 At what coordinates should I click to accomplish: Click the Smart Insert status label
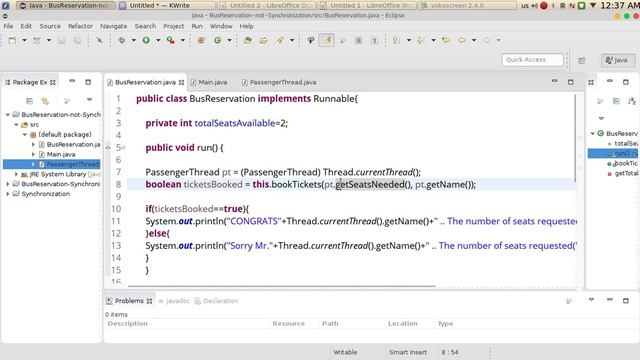[x=408, y=352]
